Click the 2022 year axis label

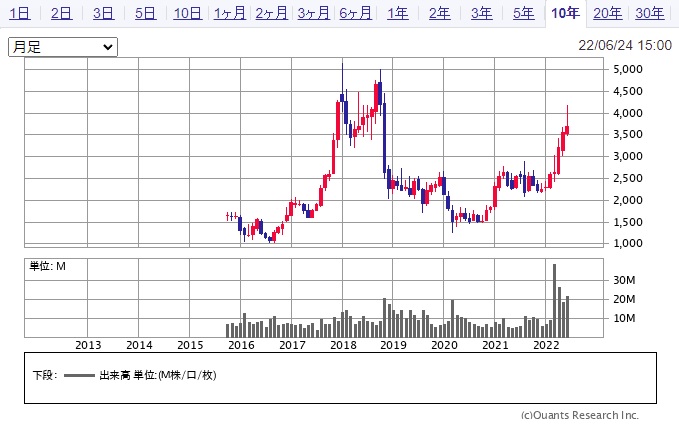click(x=546, y=345)
